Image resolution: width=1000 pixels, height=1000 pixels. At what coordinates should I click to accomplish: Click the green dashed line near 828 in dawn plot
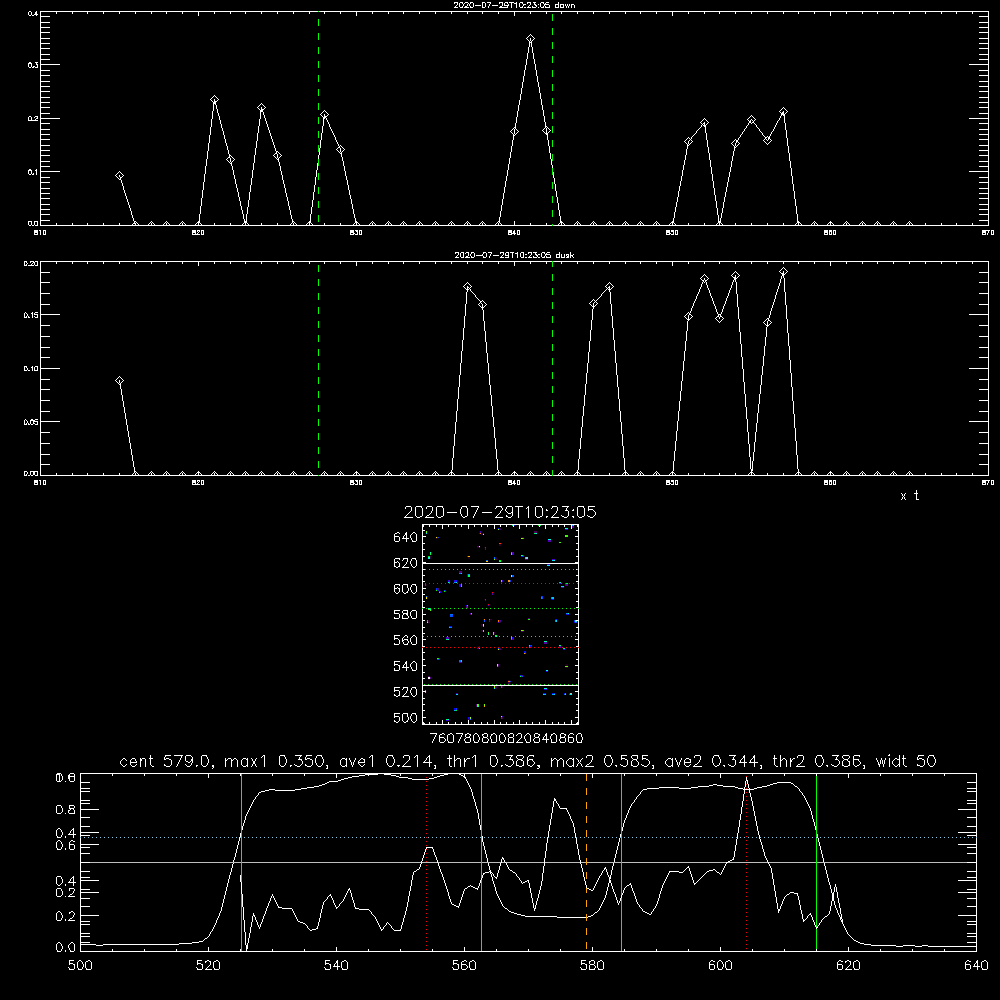(318, 118)
